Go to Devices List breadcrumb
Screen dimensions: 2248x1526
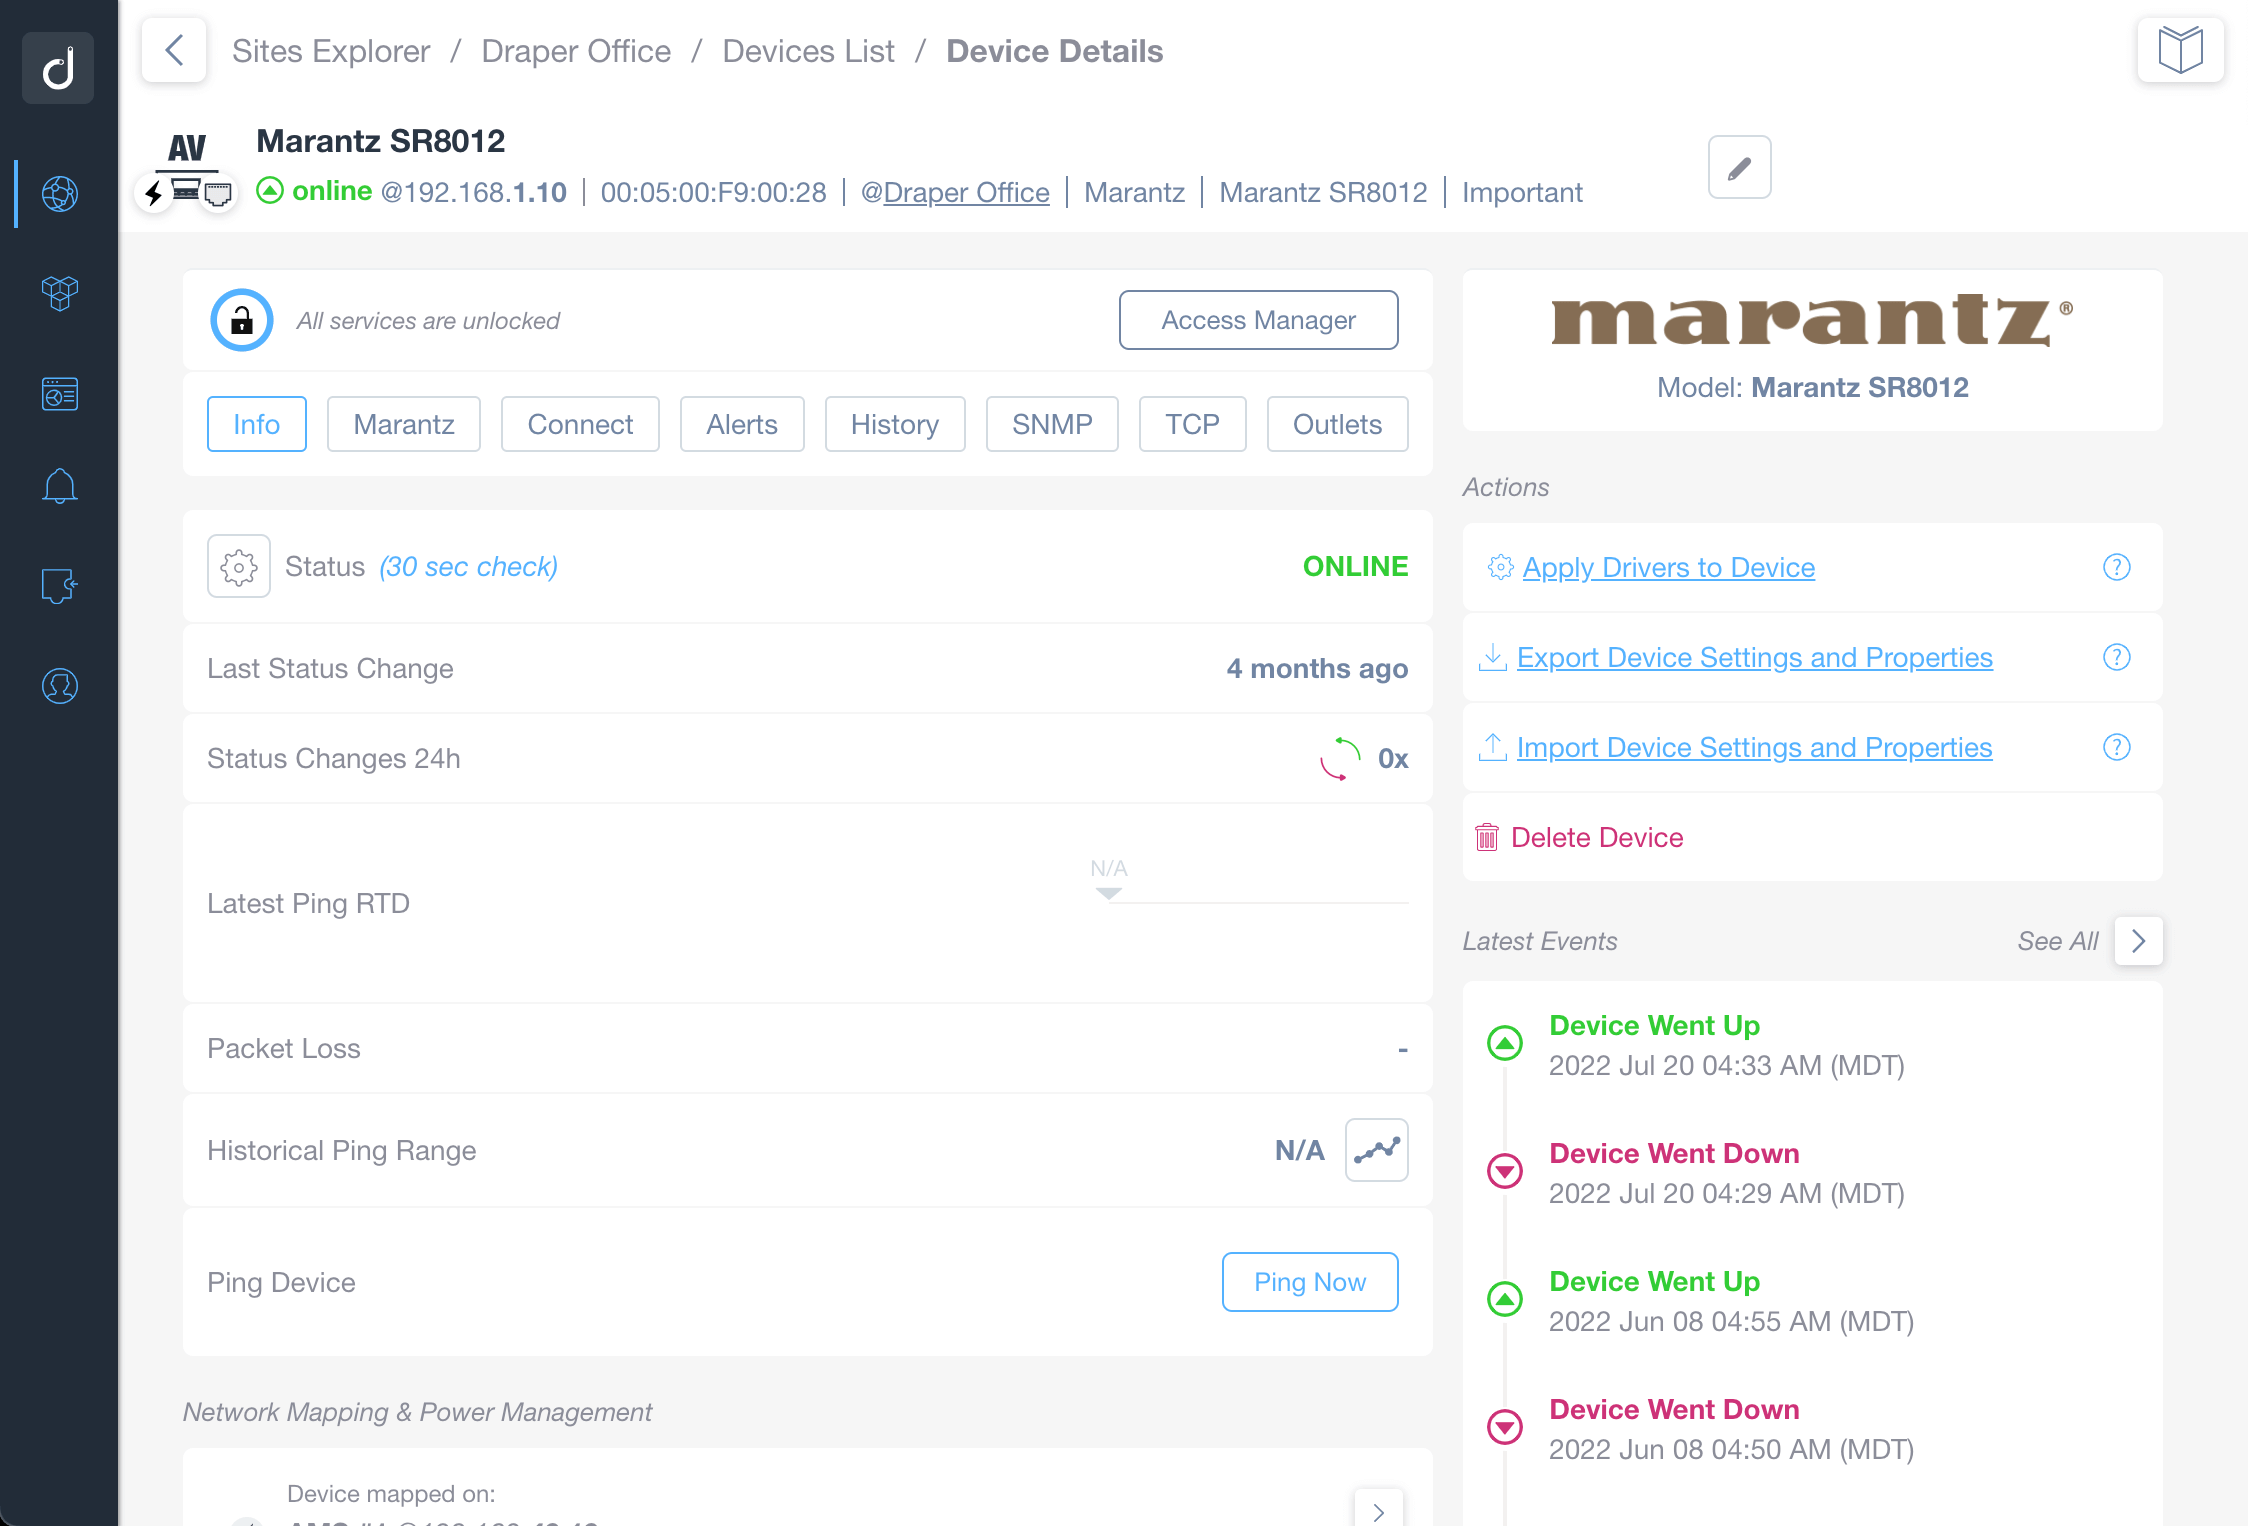(x=808, y=51)
